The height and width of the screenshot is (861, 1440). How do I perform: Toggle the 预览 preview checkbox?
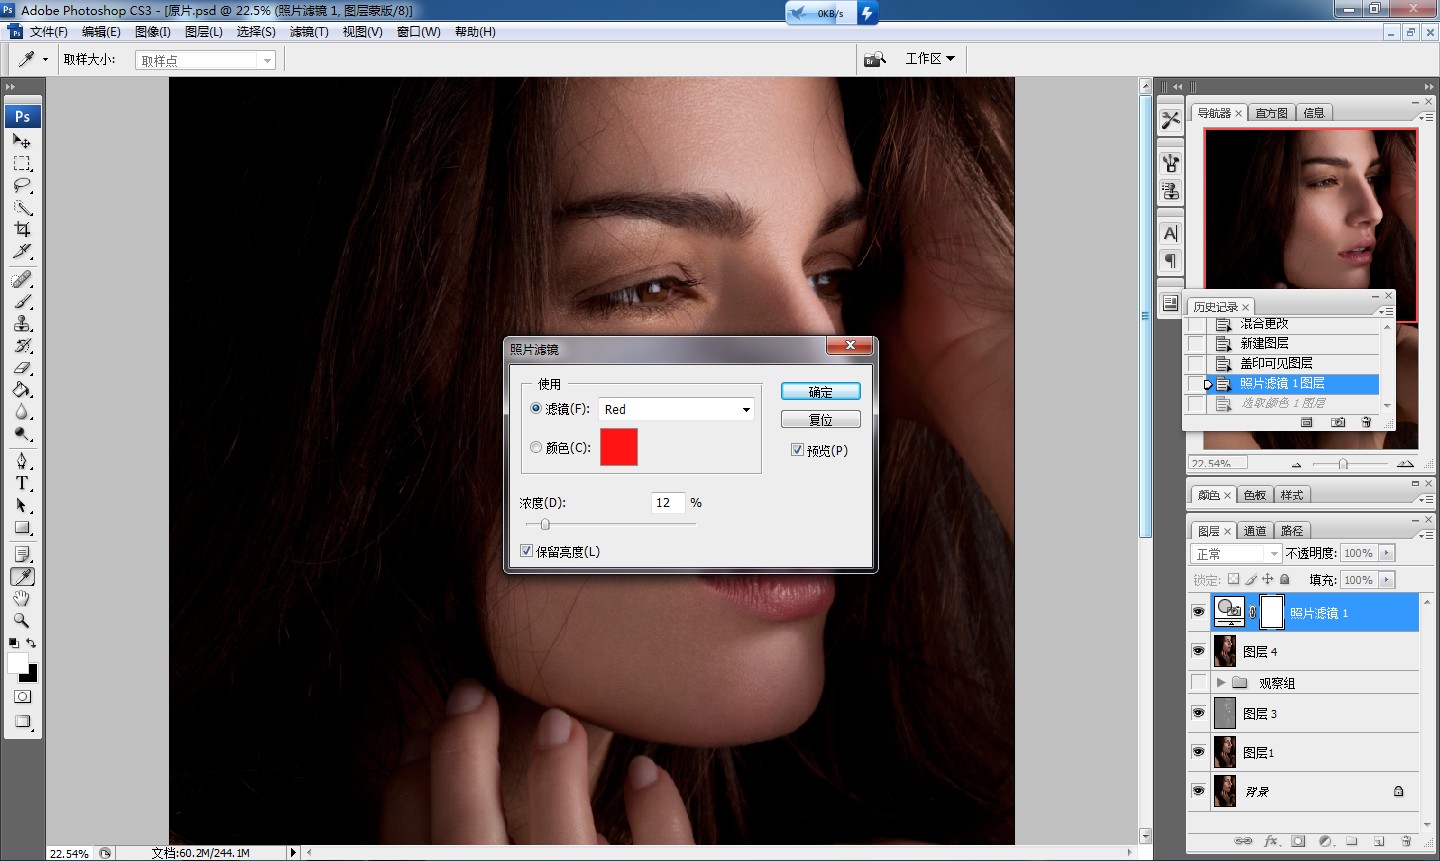[x=797, y=450]
